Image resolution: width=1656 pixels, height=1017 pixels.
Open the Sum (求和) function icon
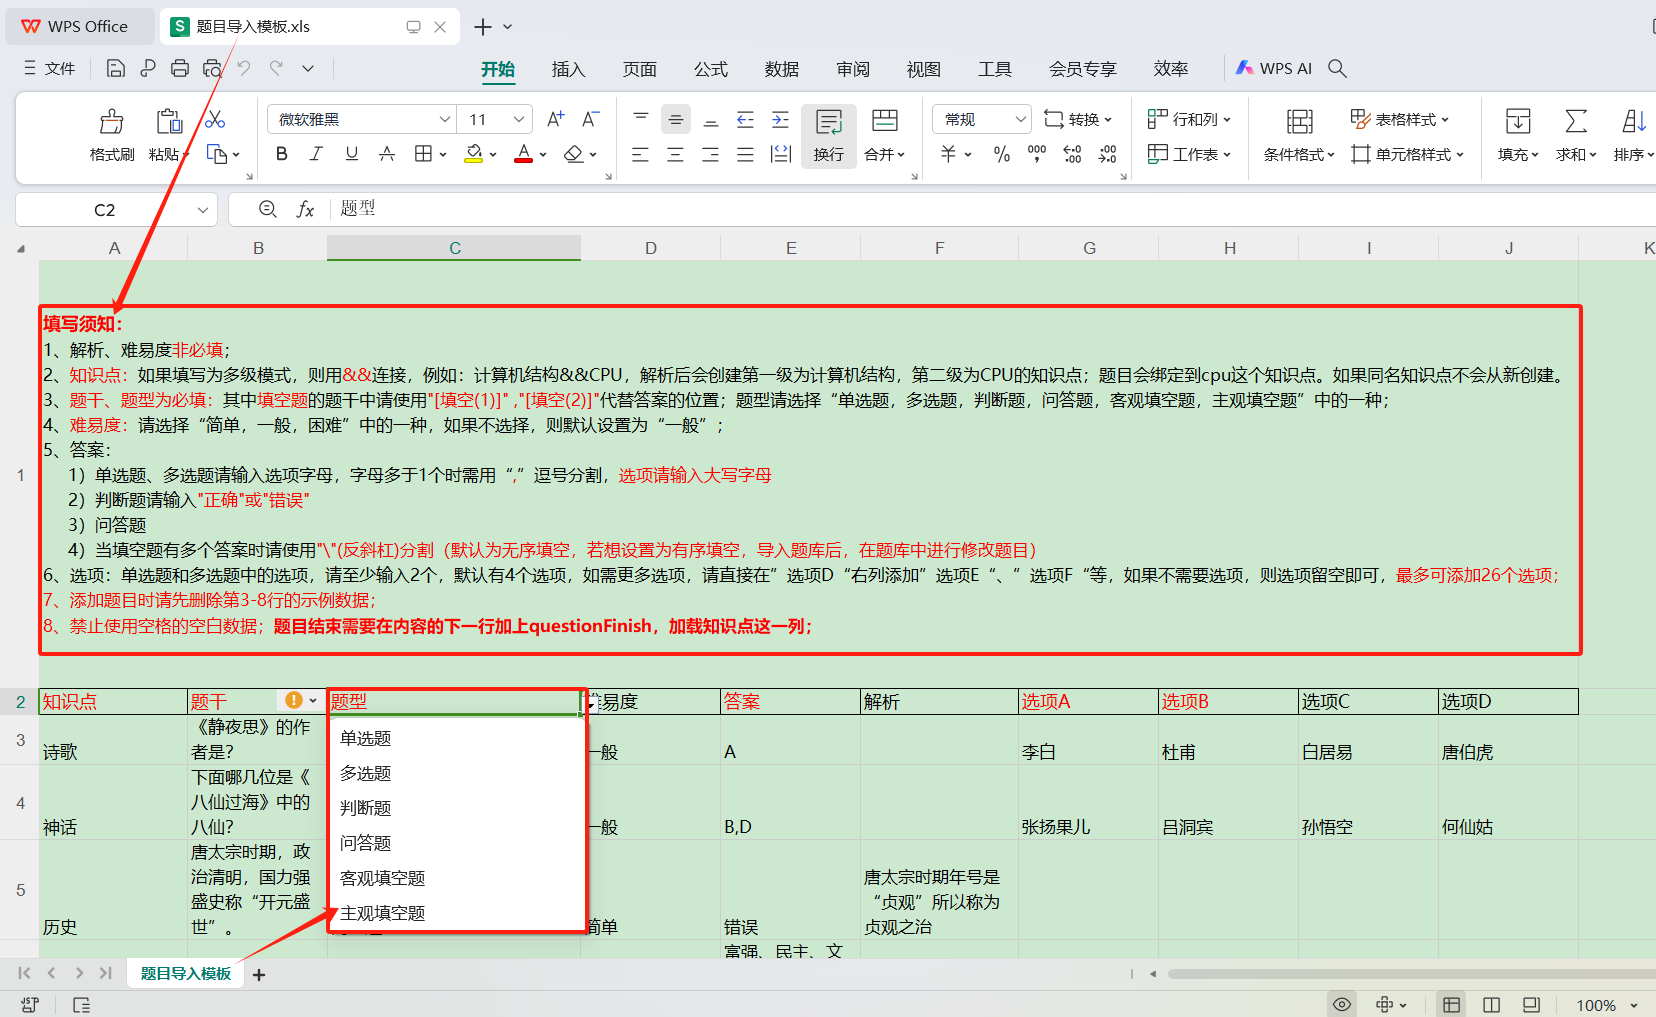click(x=1575, y=123)
